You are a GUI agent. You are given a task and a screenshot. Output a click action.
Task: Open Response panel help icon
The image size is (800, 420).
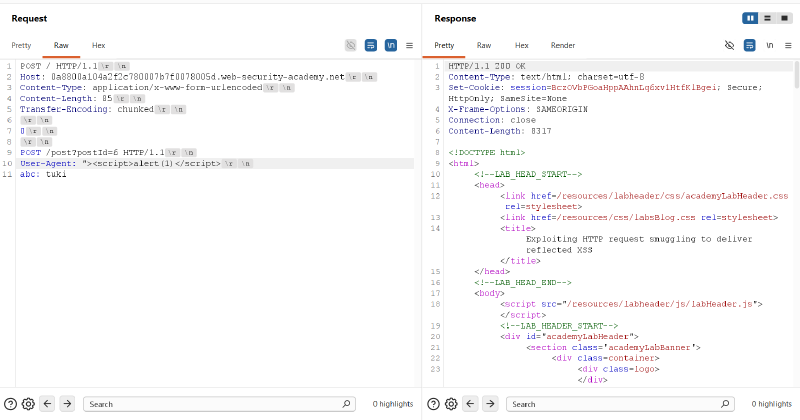433,404
